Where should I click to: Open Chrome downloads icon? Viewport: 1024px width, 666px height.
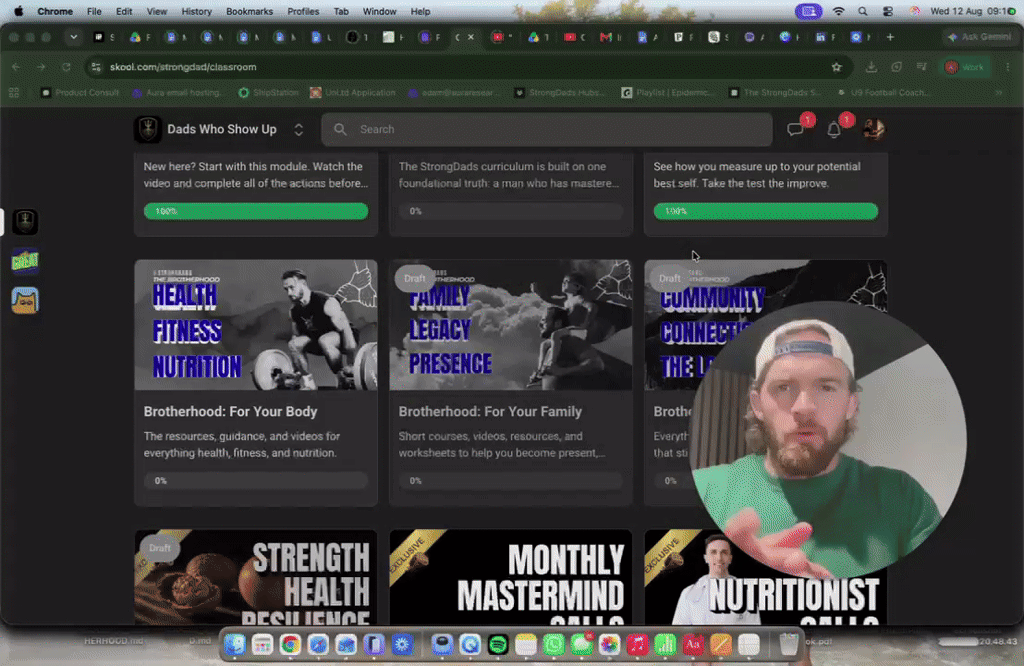[871, 67]
